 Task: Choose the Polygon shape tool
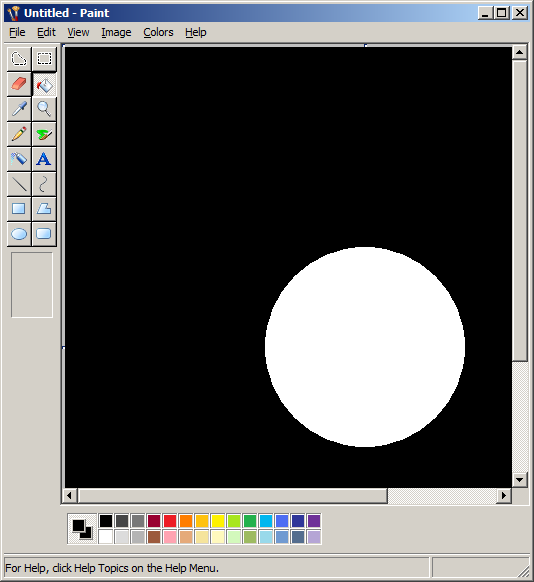pyautogui.click(x=44, y=209)
